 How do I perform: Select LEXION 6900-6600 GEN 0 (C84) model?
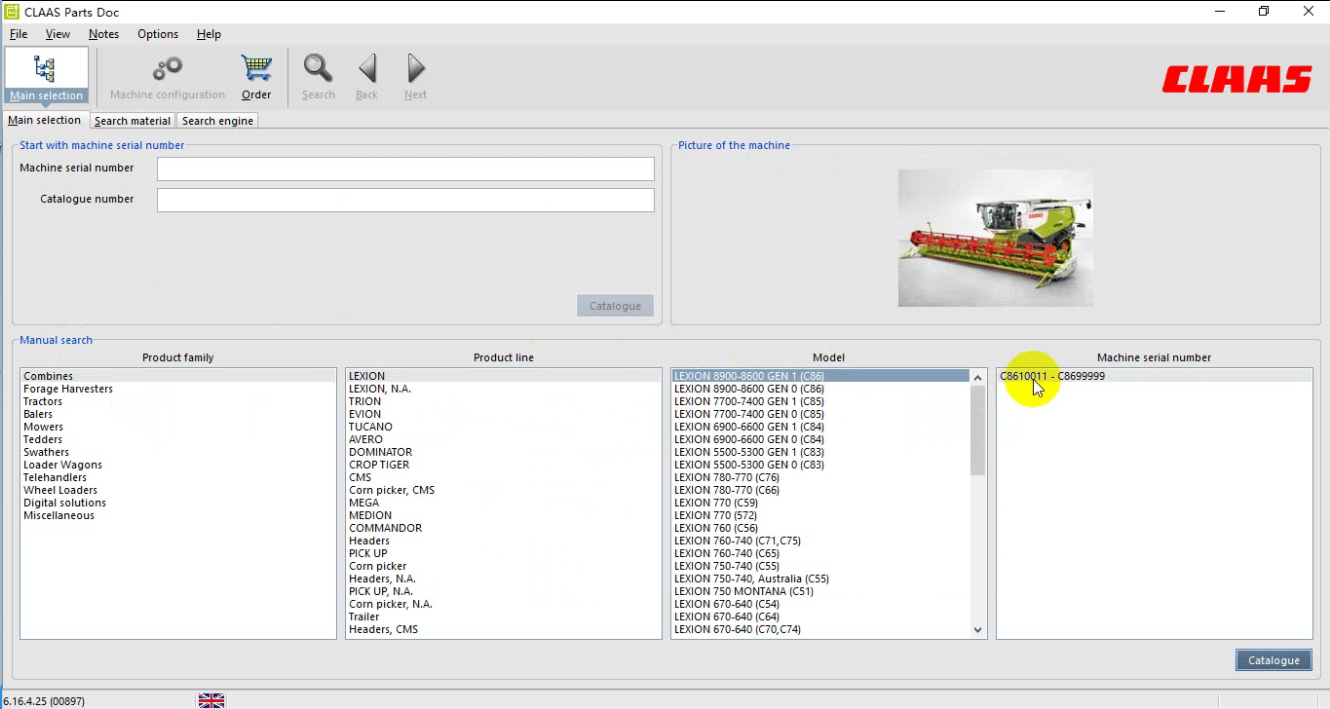(x=821, y=439)
